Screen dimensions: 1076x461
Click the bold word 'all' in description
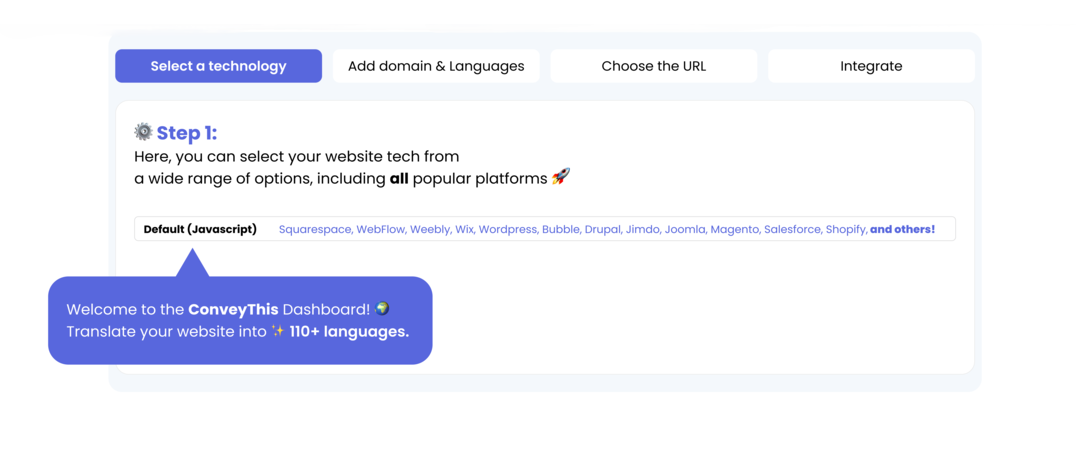(x=399, y=178)
